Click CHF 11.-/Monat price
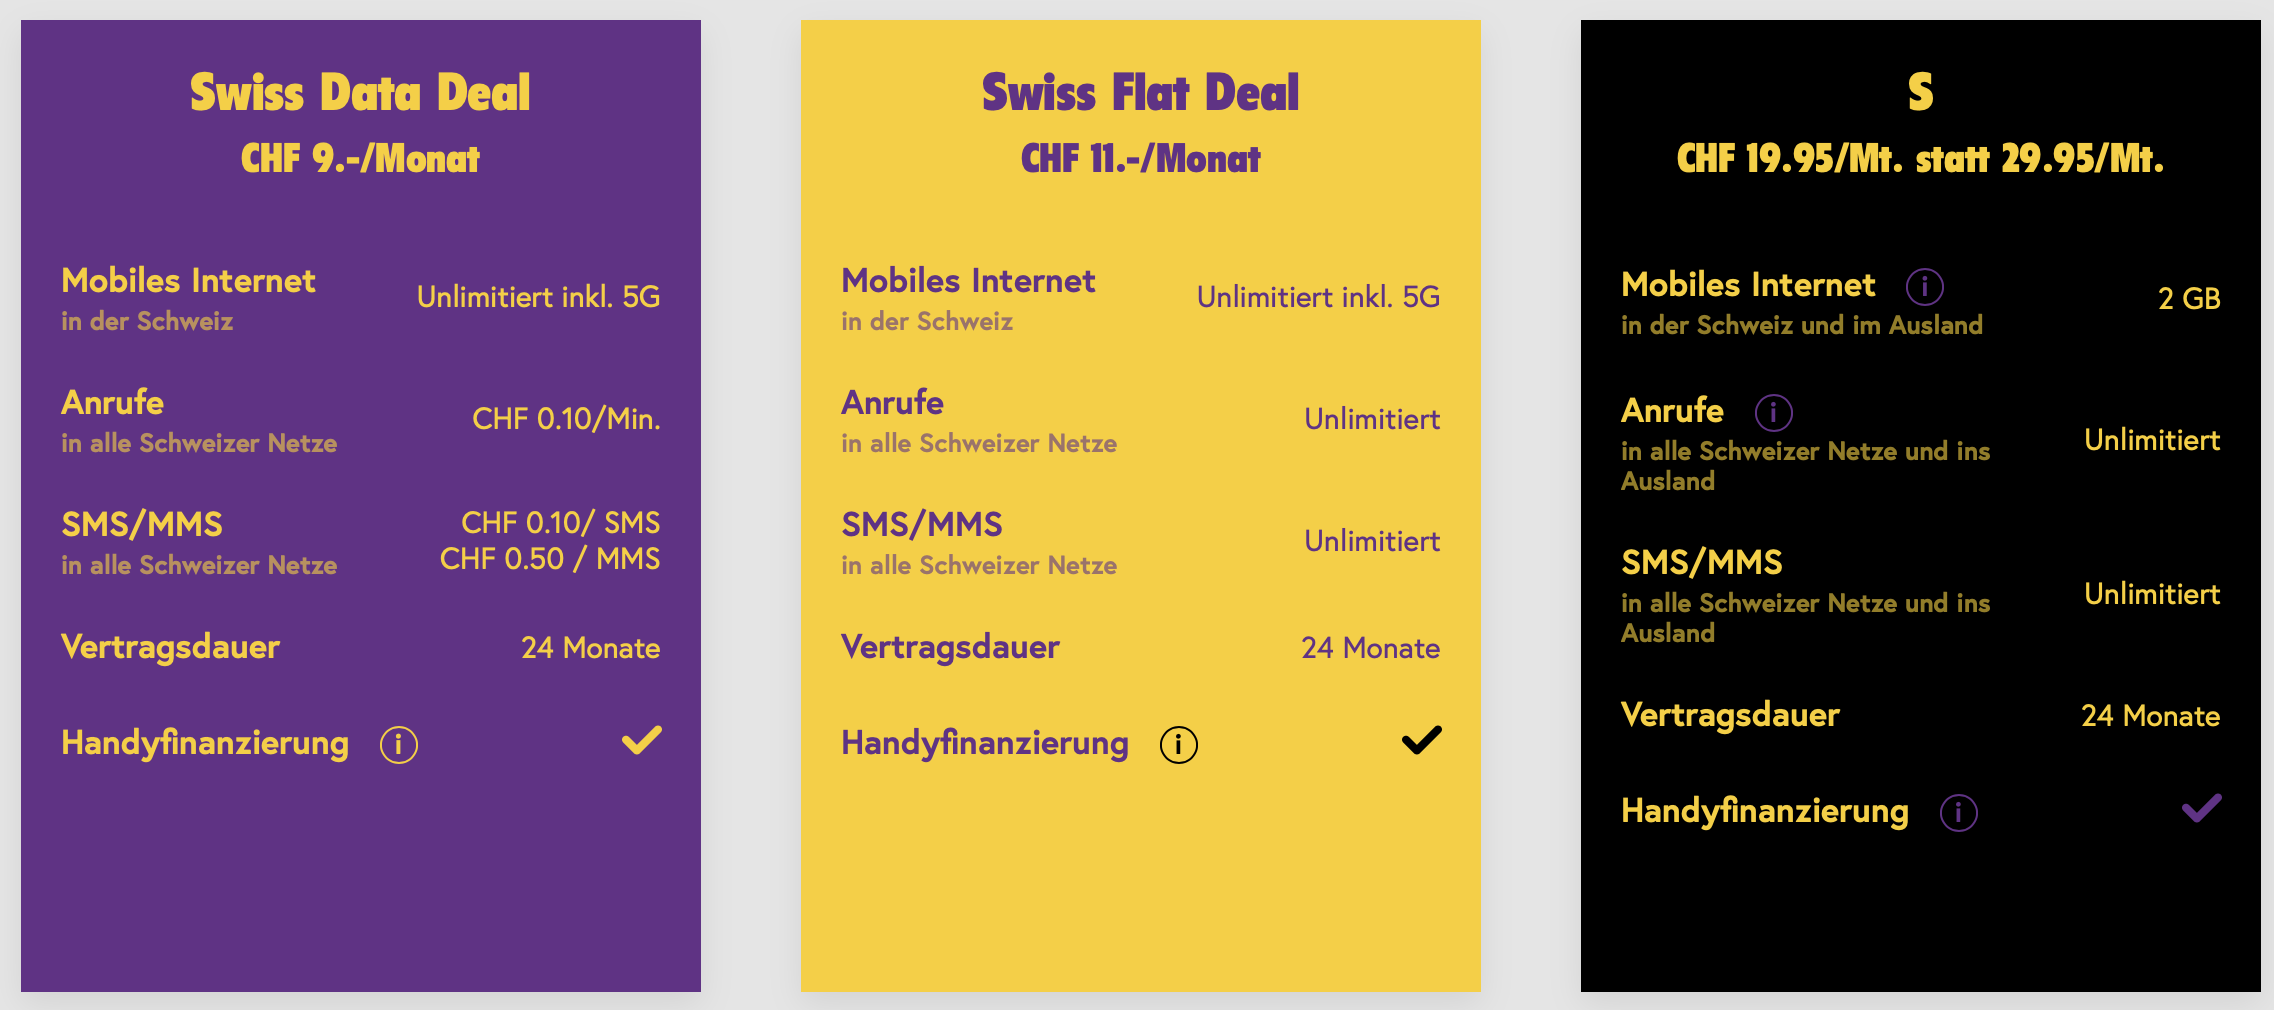This screenshot has height=1010, width=2274. [x=1140, y=158]
